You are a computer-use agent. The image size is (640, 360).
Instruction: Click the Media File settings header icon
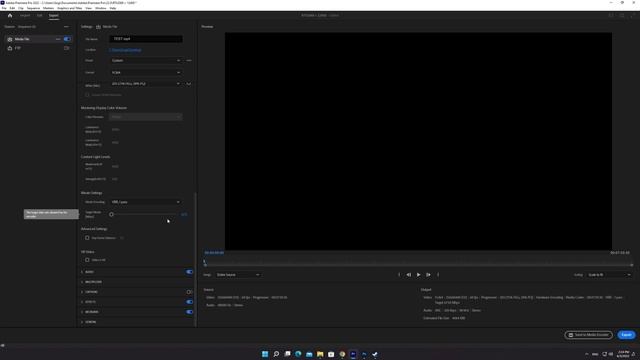click(x=98, y=27)
